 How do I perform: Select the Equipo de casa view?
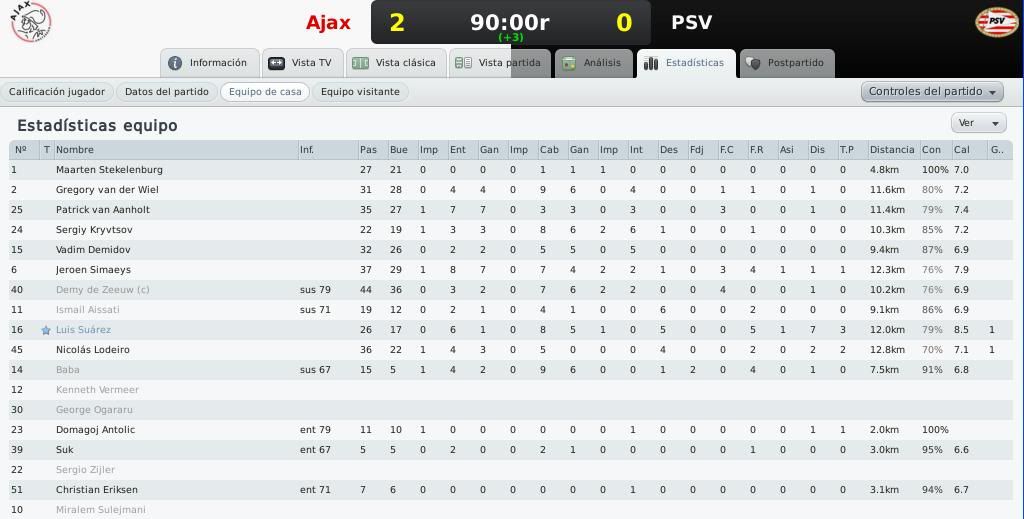(265, 92)
